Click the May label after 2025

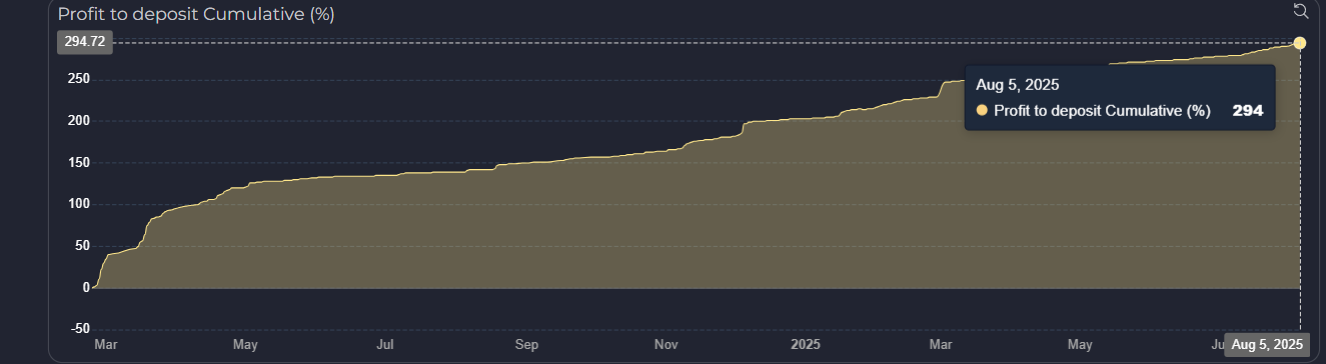pyautogui.click(x=1079, y=344)
